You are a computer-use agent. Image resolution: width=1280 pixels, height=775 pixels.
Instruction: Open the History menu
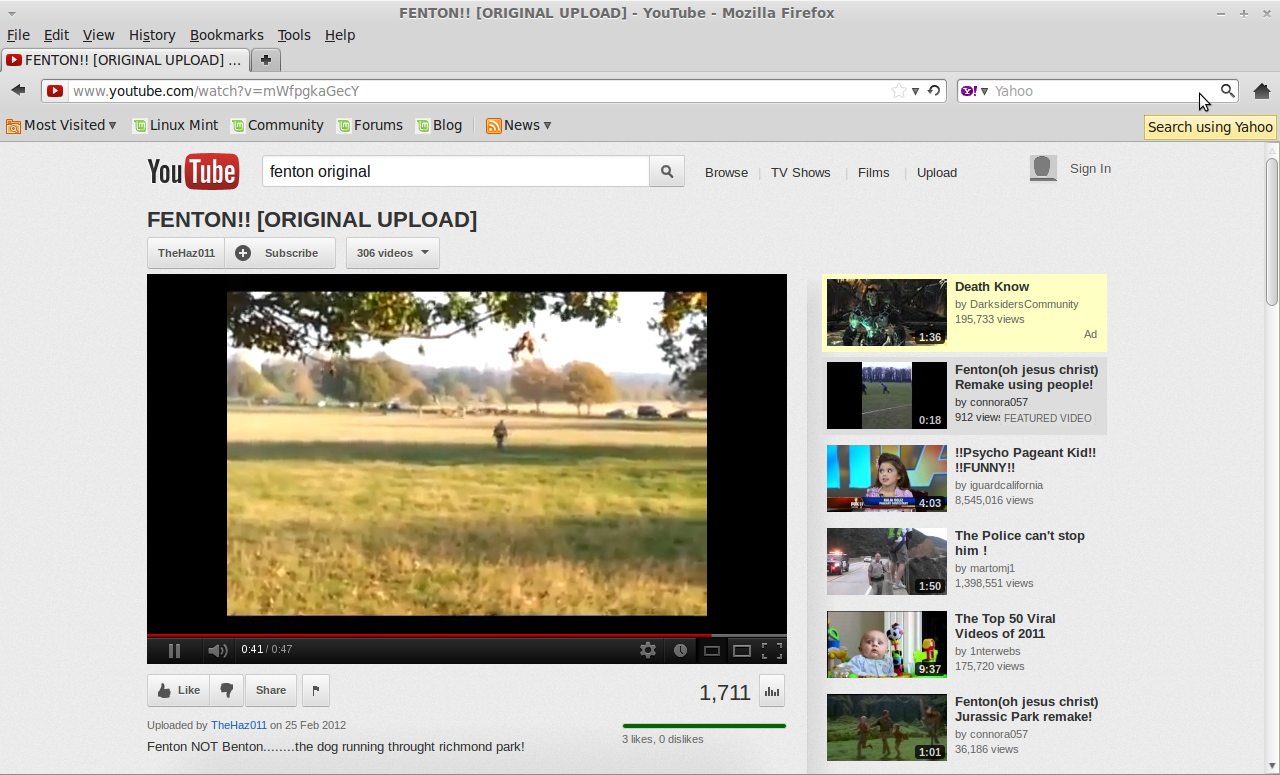point(152,35)
